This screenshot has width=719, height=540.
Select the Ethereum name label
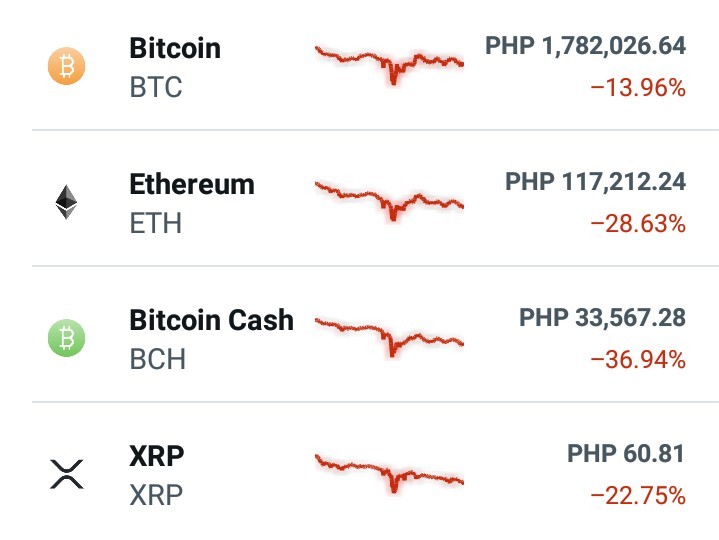[x=192, y=184]
